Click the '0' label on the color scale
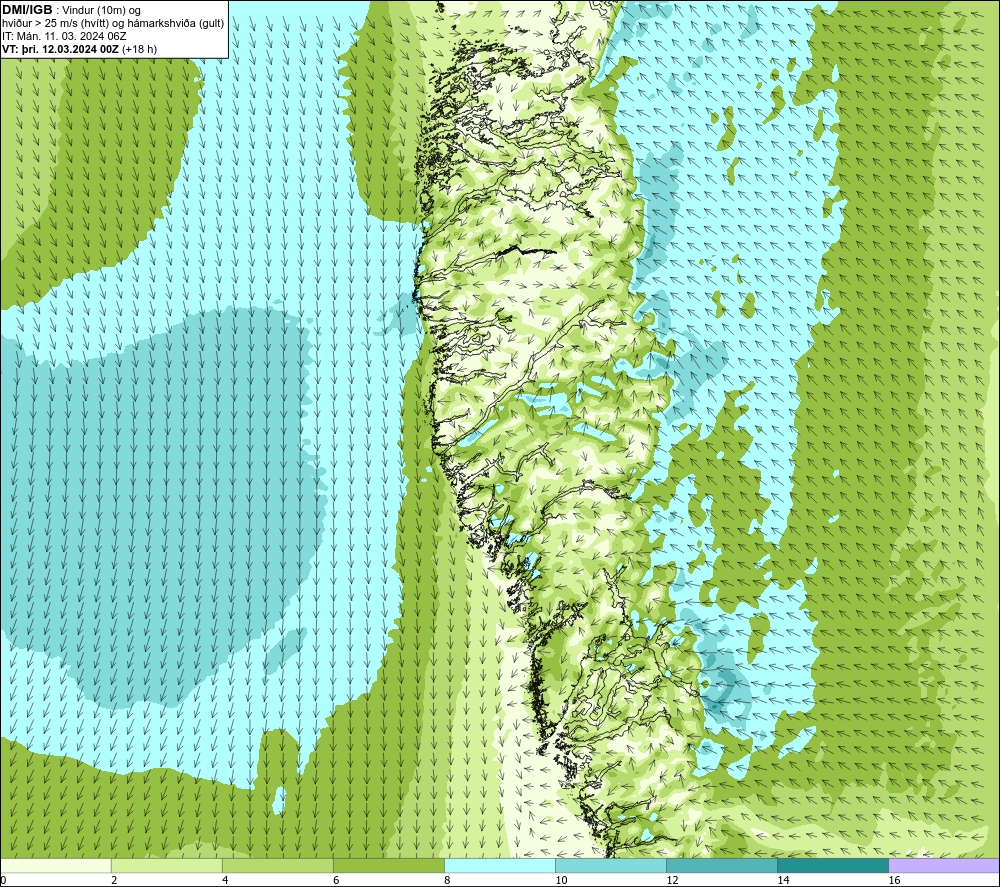Viewport: 1000px width, 887px height. pos(3,880)
